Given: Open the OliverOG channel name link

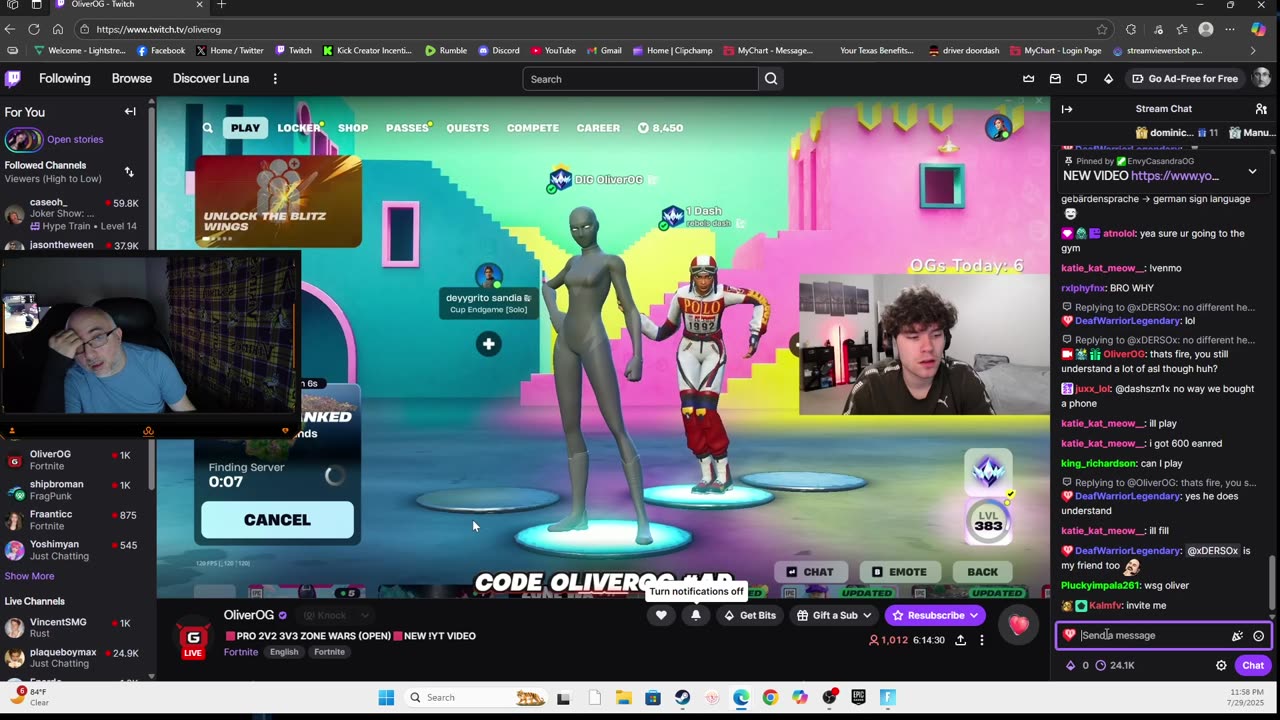Looking at the screenshot, I should [249, 615].
